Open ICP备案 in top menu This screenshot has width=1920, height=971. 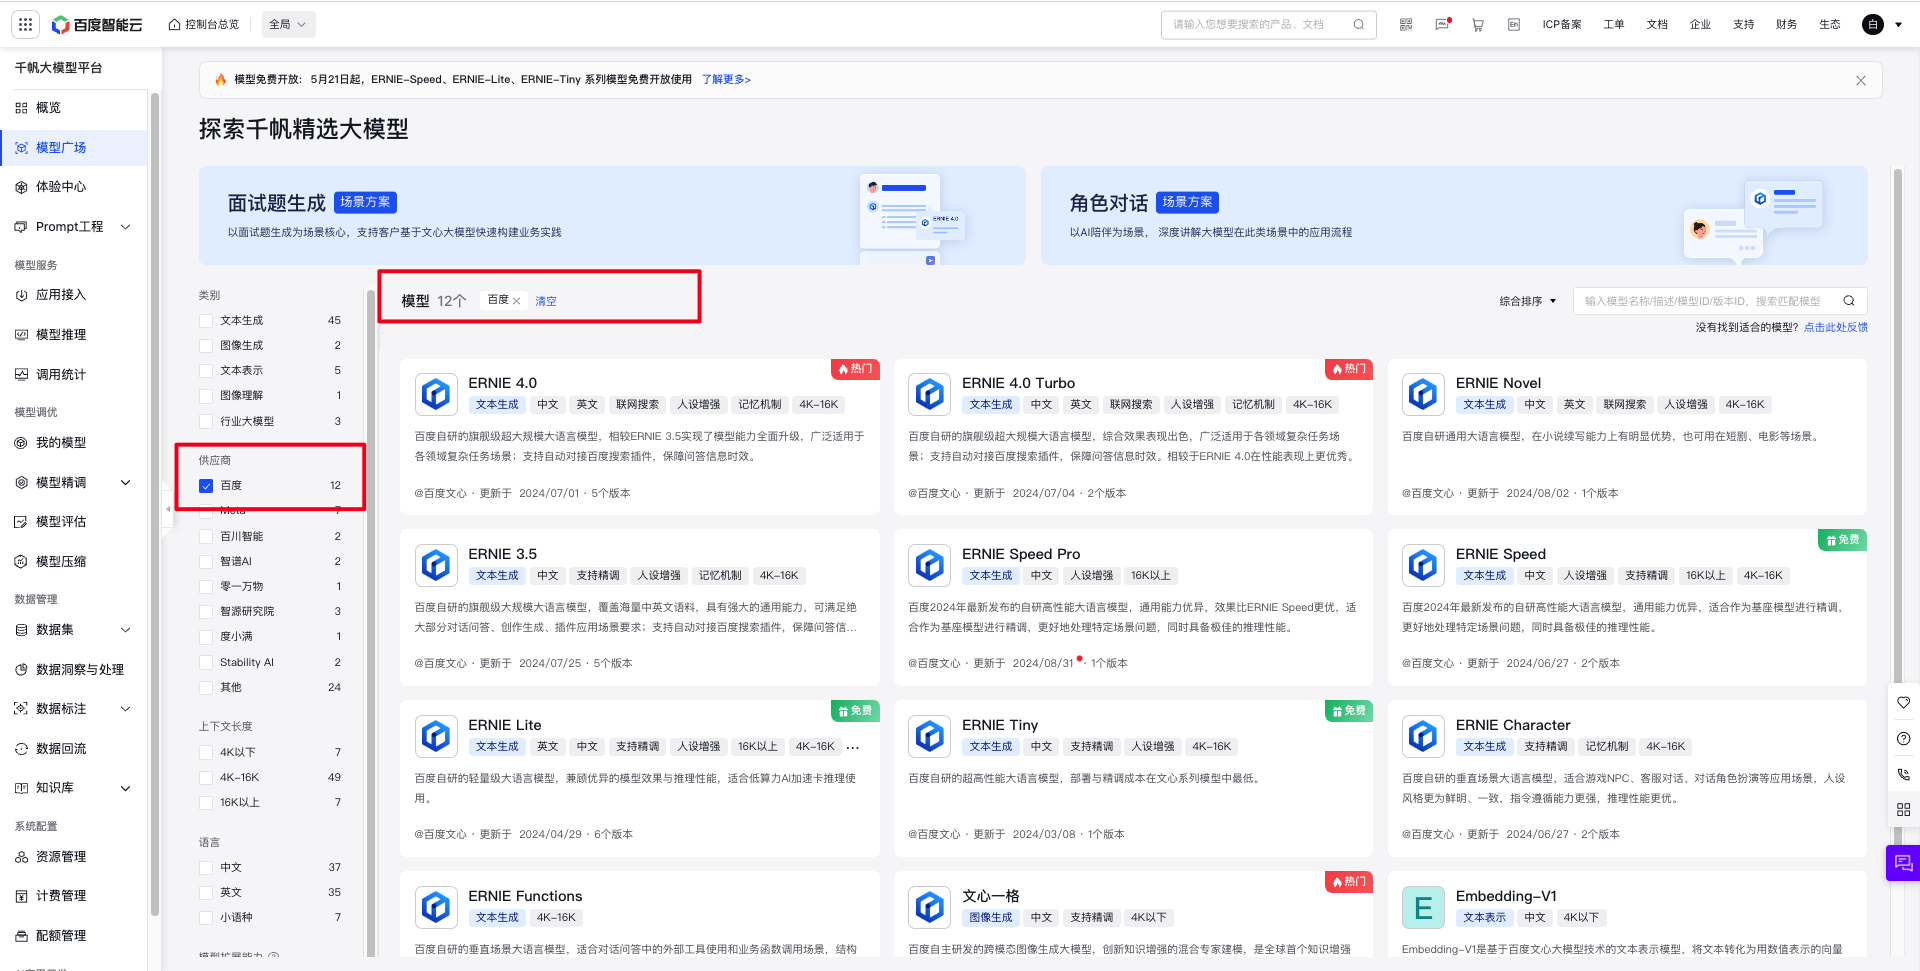[x=1562, y=24]
